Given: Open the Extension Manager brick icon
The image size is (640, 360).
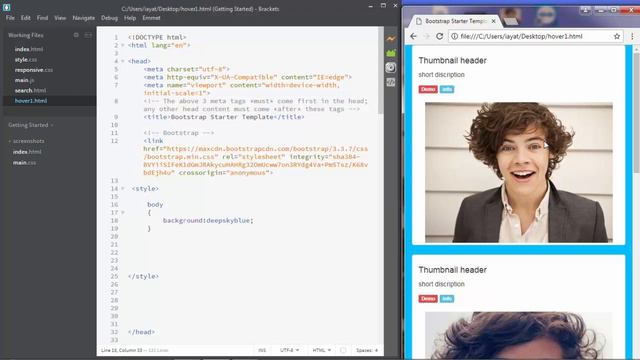Looking at the screenshot, I should [391, 53].
